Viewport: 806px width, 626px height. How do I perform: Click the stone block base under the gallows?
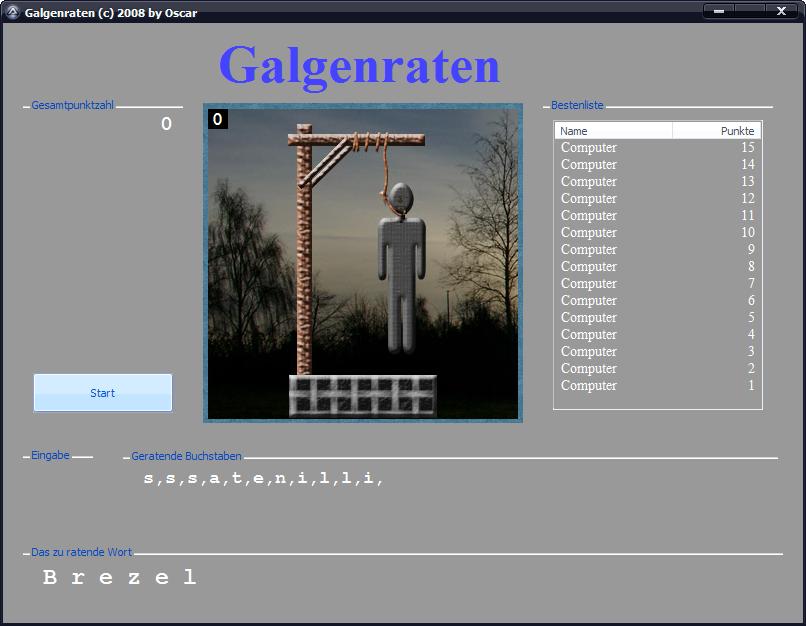coord(363,395)
